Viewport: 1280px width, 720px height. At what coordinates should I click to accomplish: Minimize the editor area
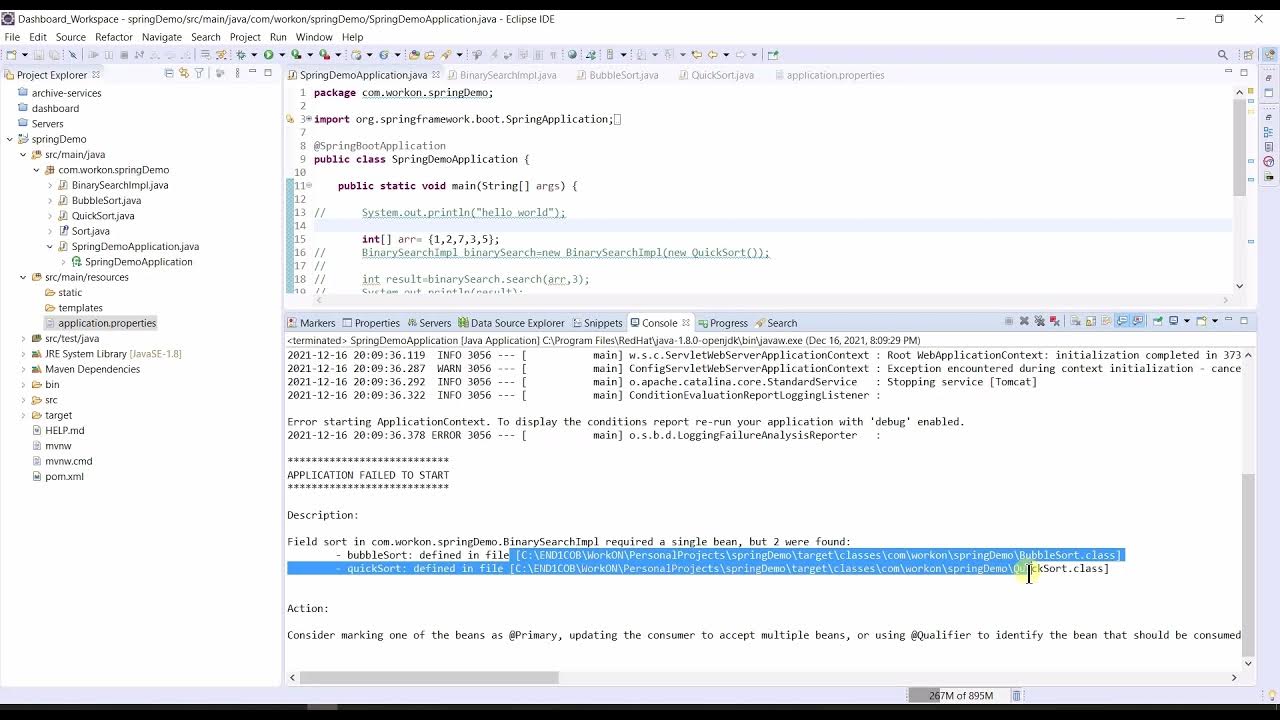[x=1228, y=72]
